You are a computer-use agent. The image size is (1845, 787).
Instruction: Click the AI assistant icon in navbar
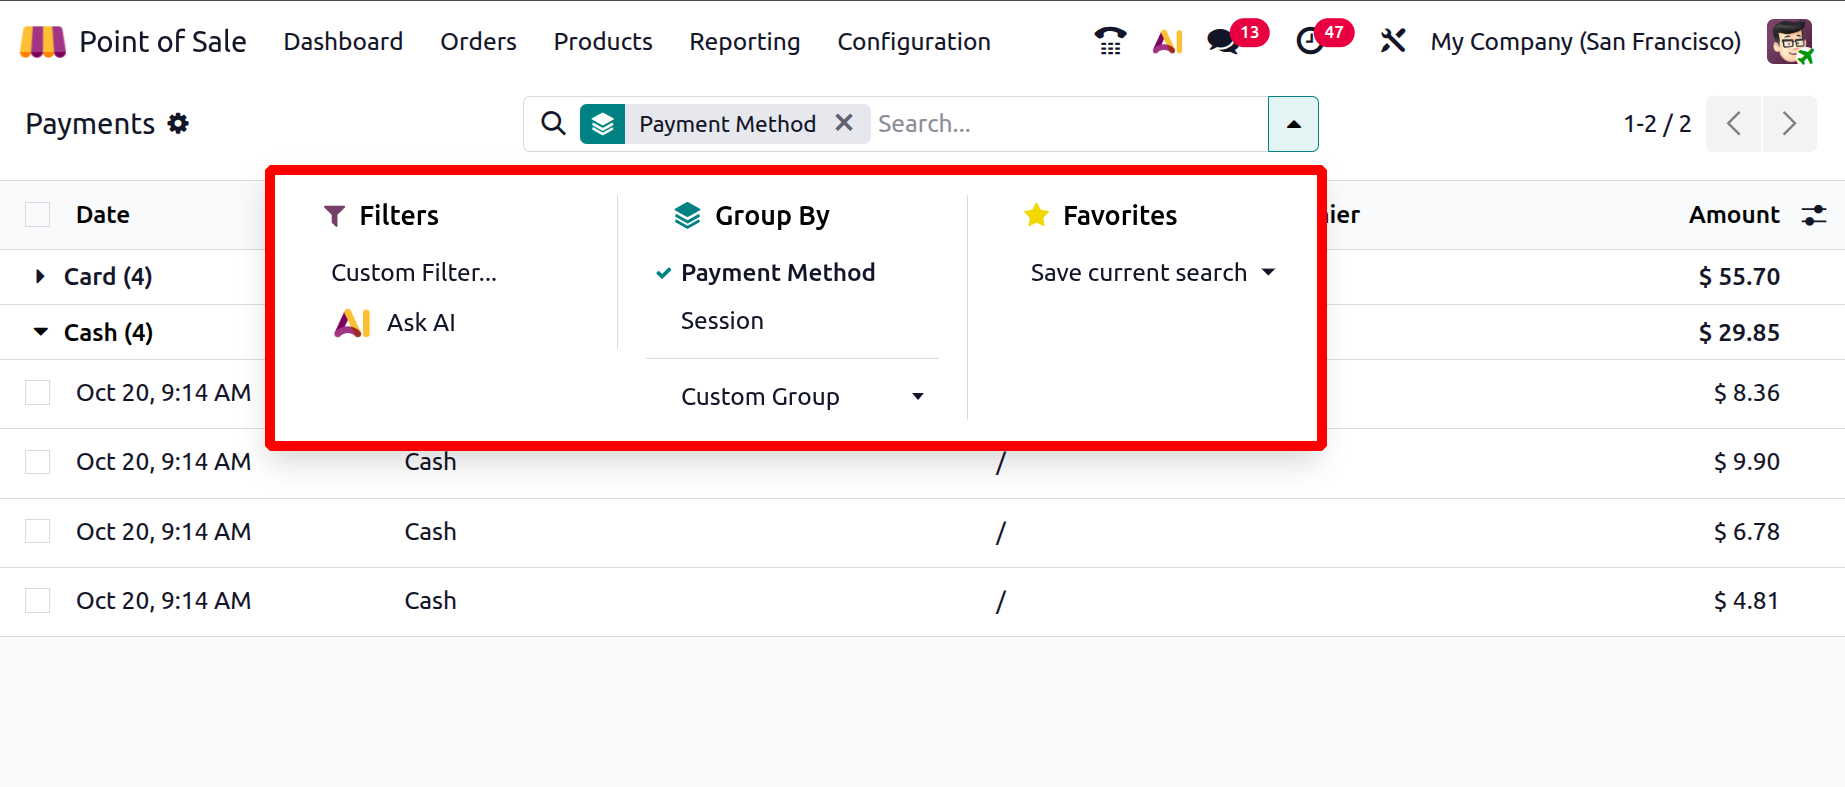tap(1167, 41)
